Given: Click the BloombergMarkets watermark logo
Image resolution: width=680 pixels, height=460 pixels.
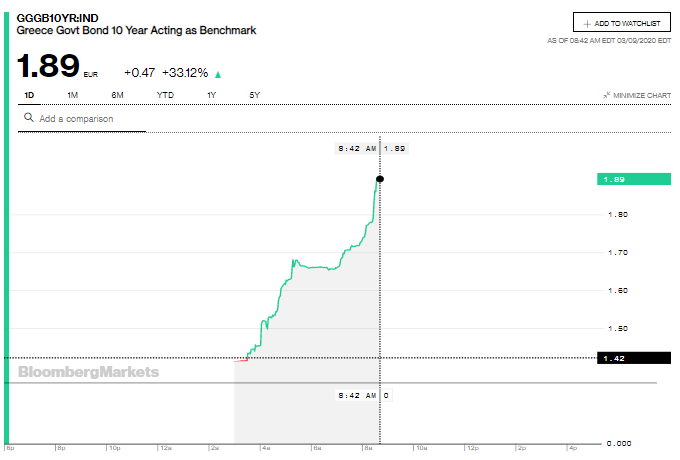Looking at the screenshot, I should (88, 372).
